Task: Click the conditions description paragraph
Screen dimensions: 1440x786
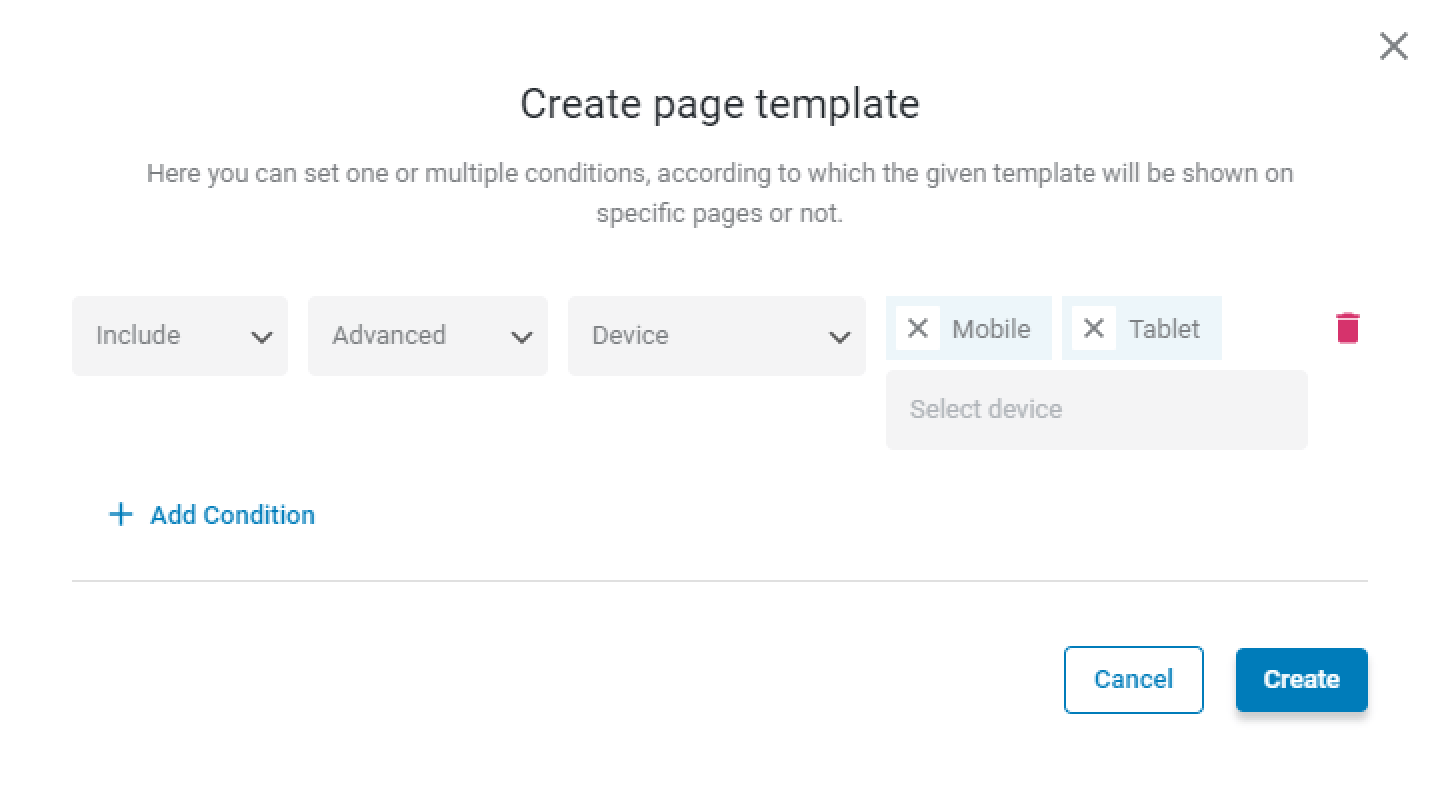Action: tap(720, 193)
